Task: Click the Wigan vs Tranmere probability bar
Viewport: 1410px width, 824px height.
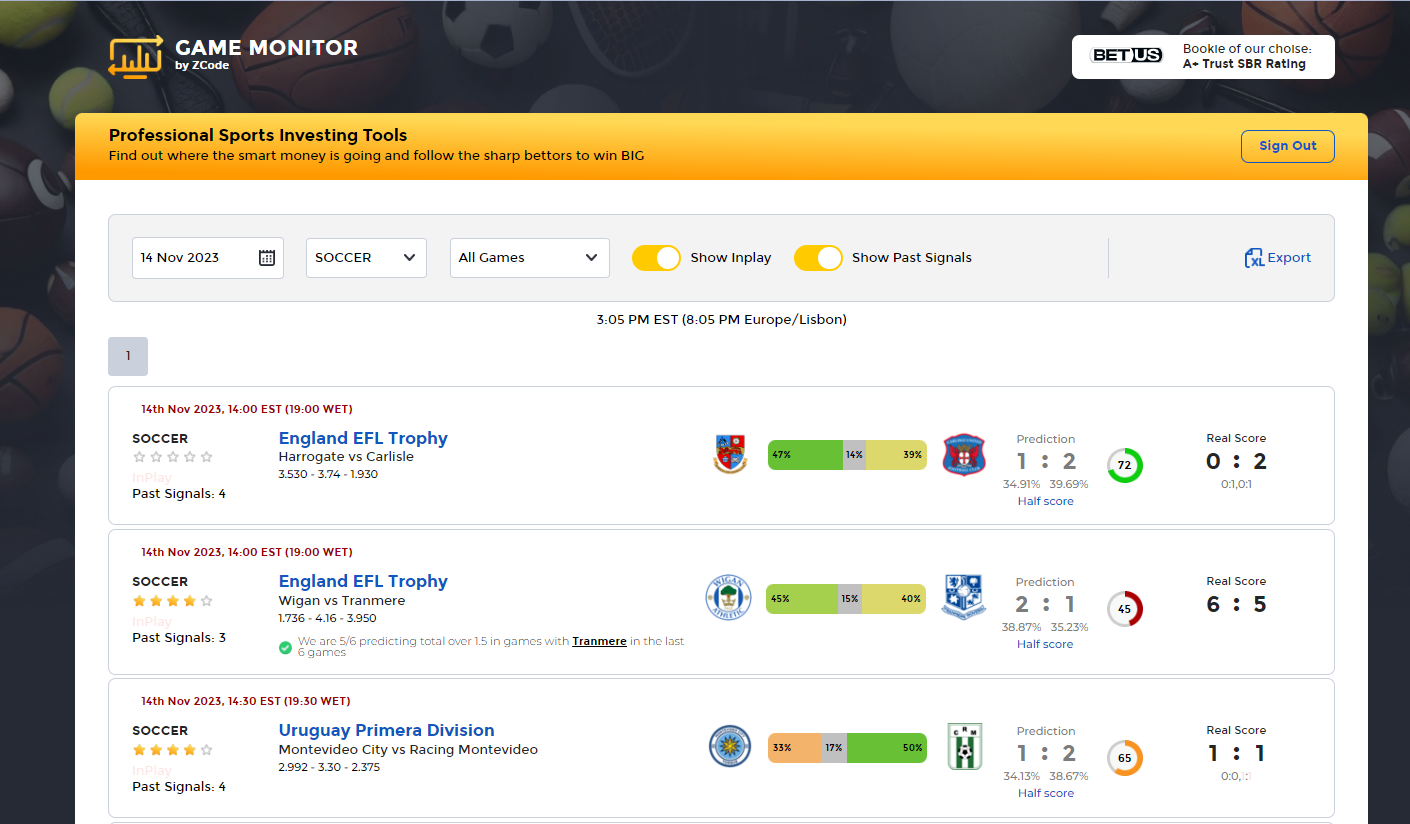Action: [x=846, y=598]
